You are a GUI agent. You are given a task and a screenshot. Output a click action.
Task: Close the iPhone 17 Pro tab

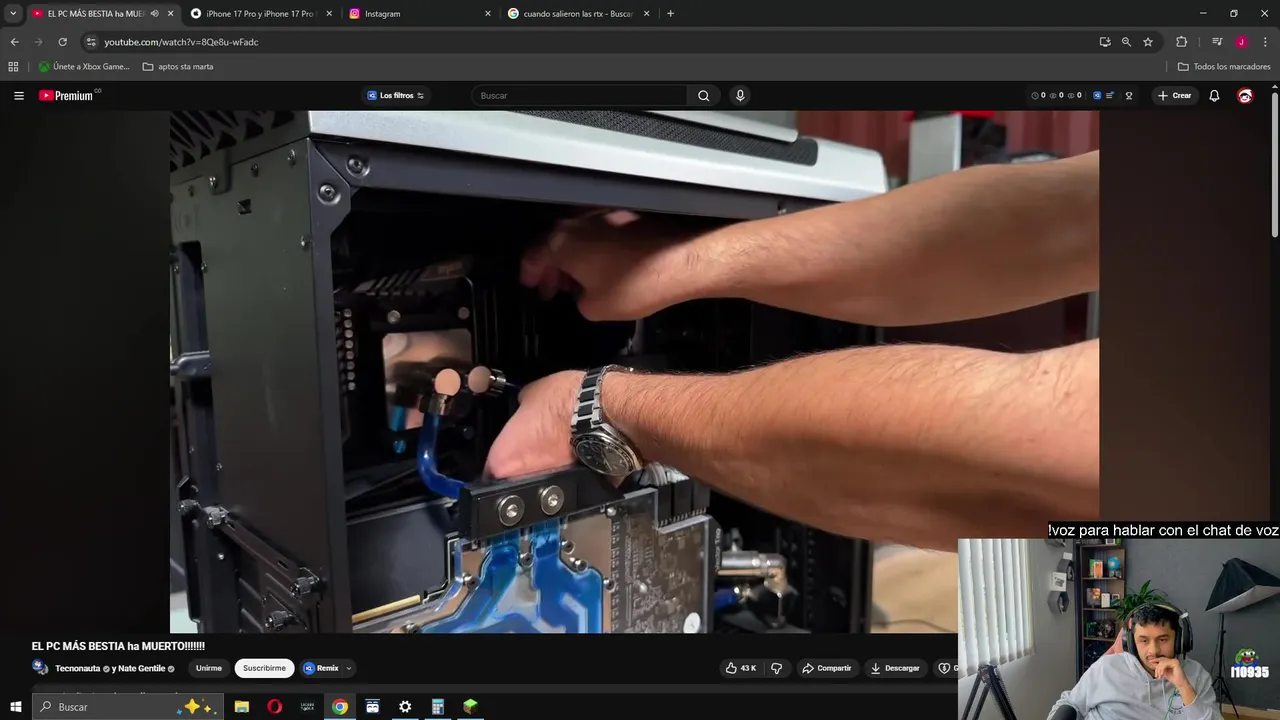tap(329, 14)
